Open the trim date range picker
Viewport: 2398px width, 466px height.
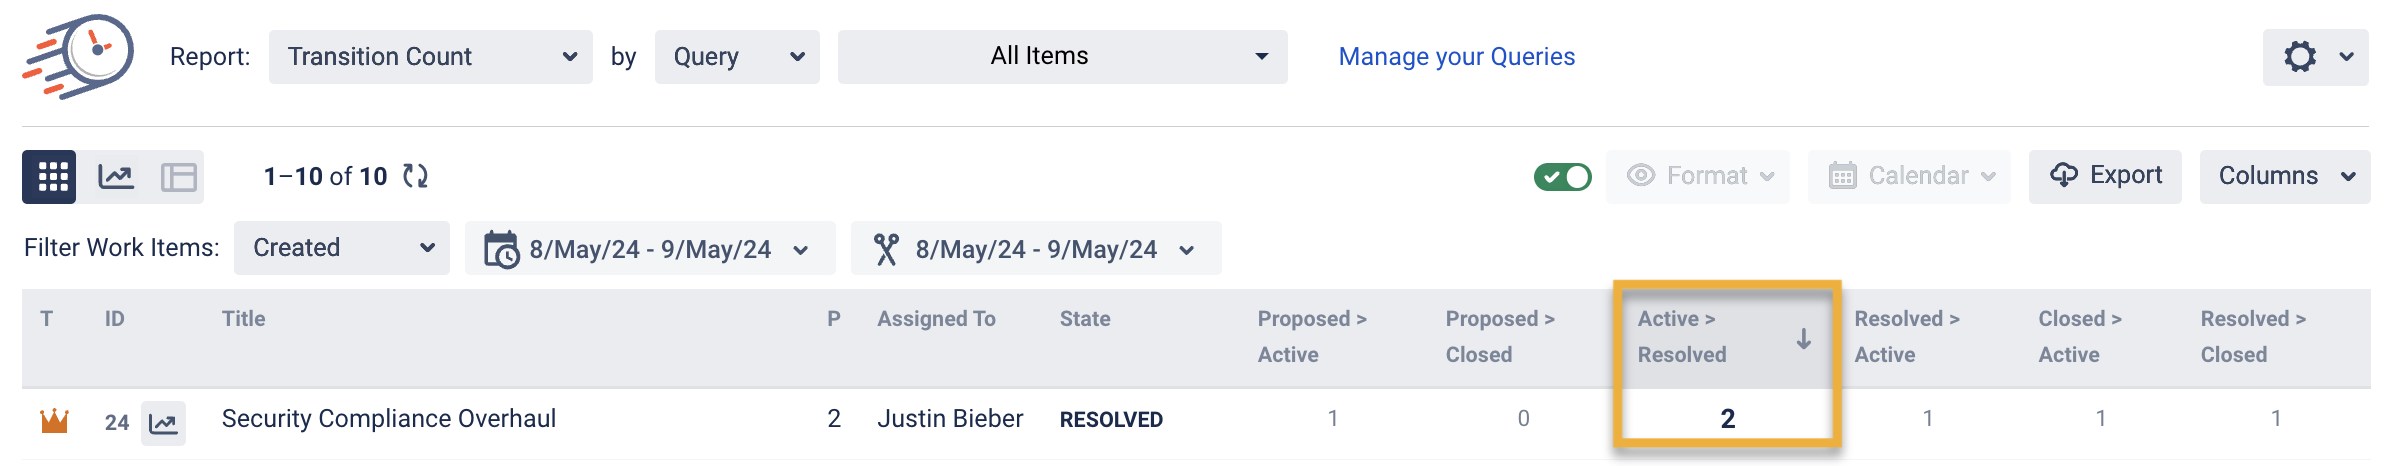pos(1035,249)
